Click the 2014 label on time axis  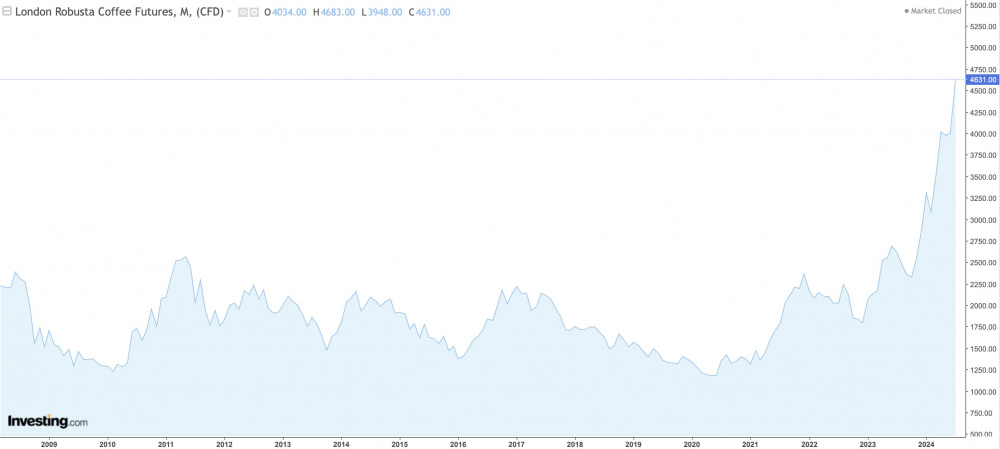tap(341, 443)
